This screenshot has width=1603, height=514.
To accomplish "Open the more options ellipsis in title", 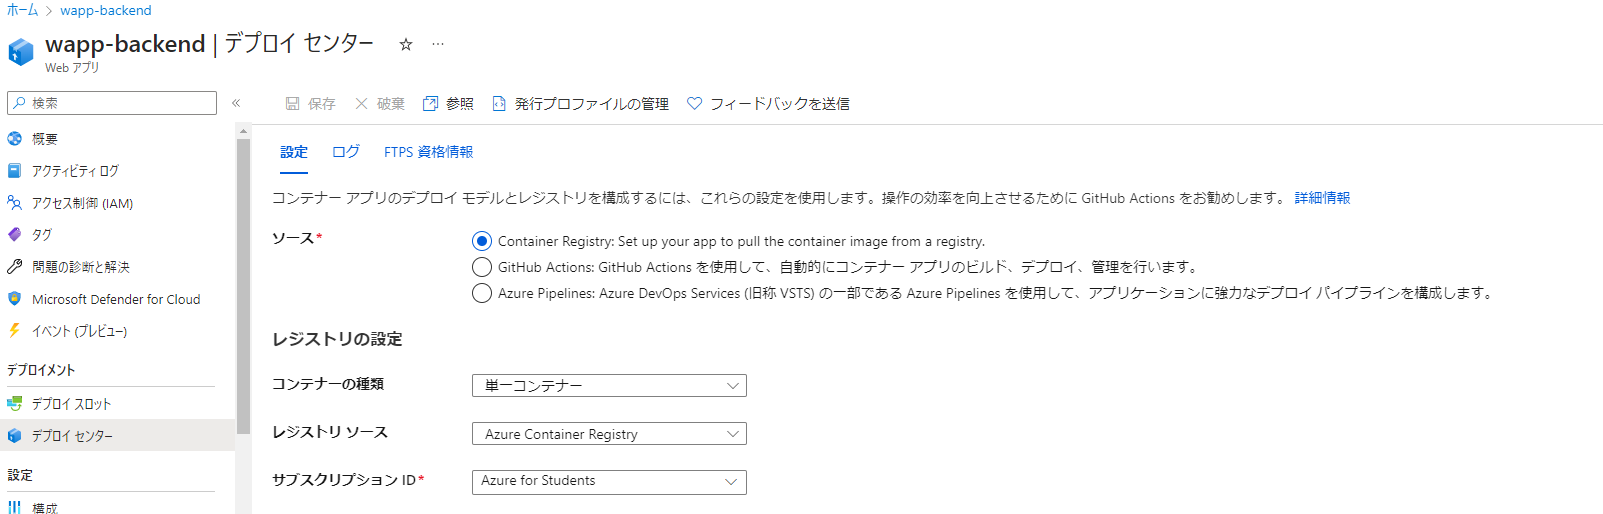I will pos(438,44).
